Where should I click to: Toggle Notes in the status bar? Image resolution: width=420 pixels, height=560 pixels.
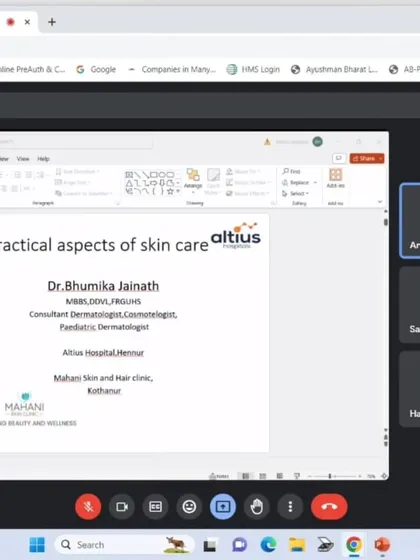219,476
